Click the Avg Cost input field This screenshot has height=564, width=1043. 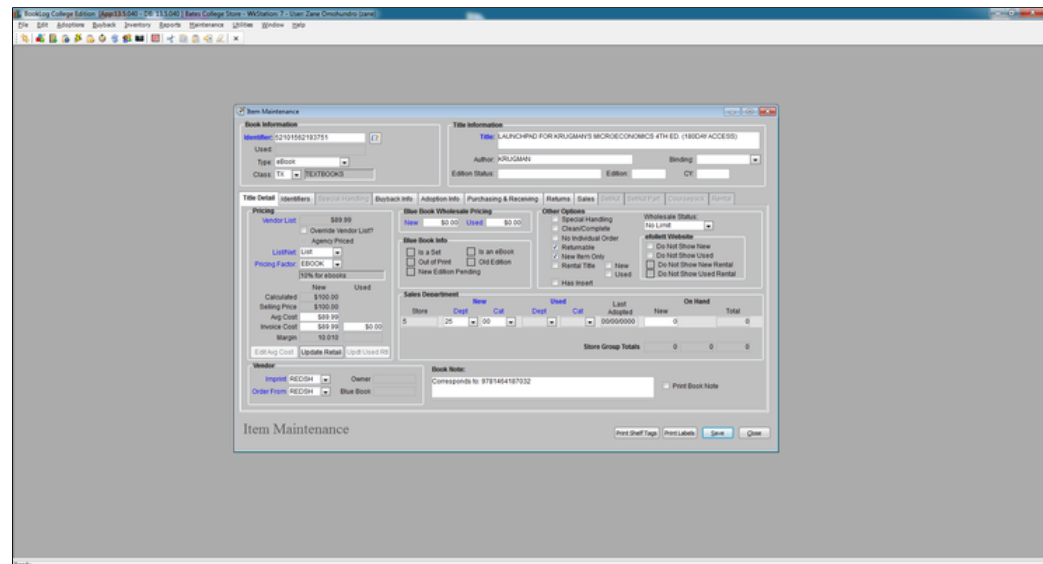click(320, 317)
